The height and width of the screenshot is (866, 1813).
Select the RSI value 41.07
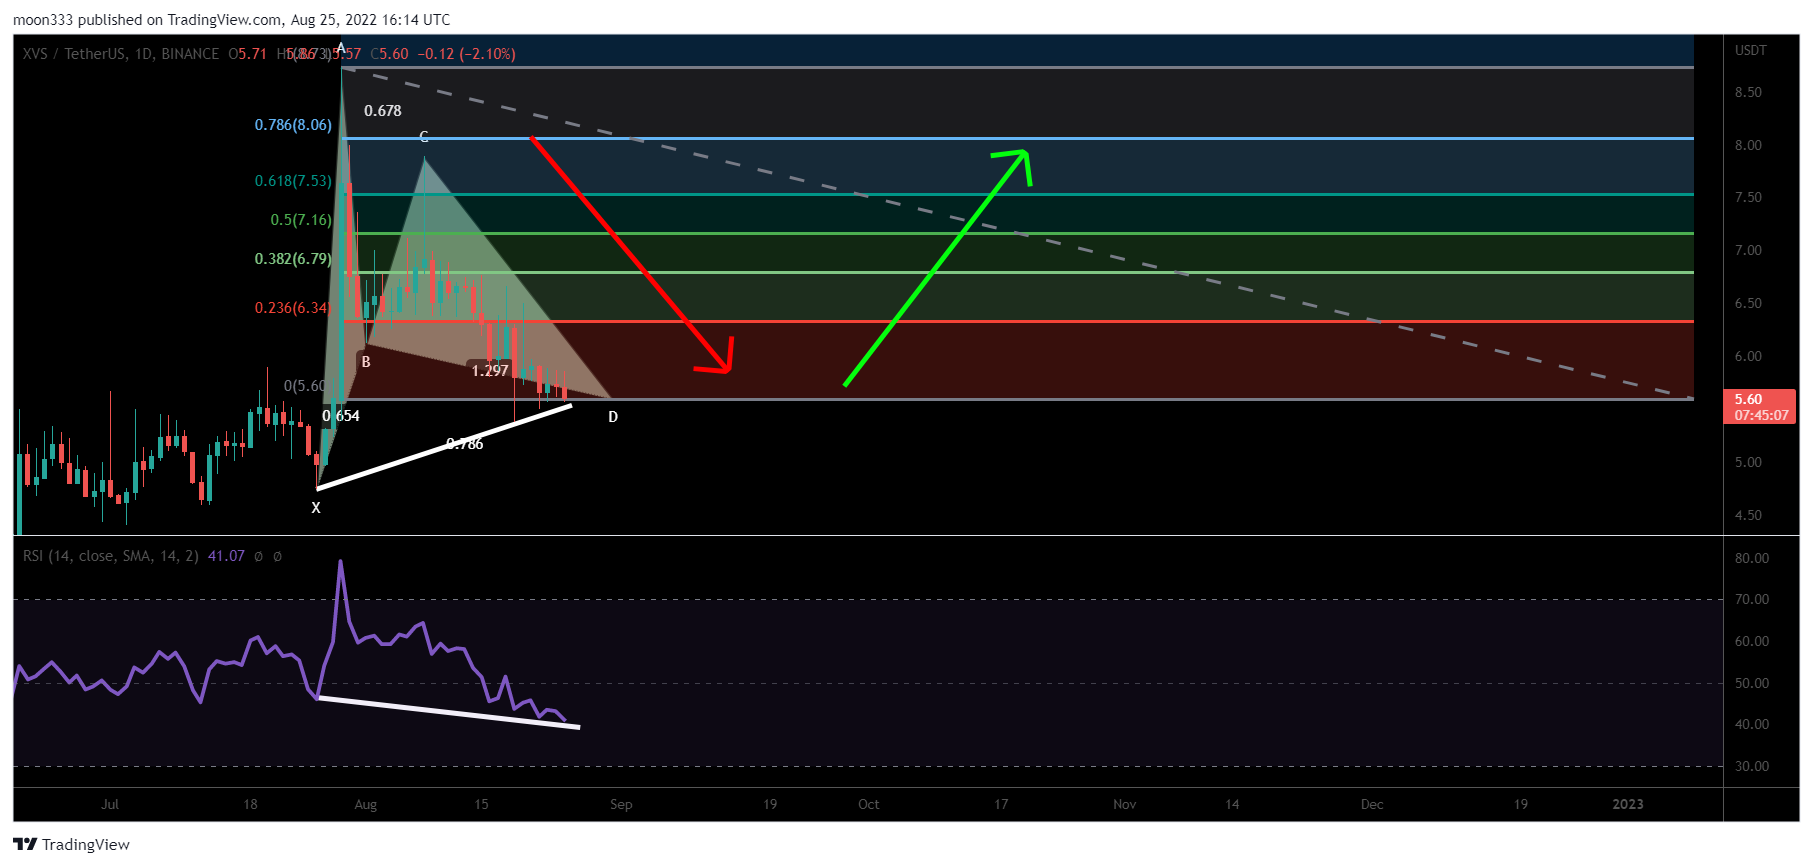click(226, 556)
